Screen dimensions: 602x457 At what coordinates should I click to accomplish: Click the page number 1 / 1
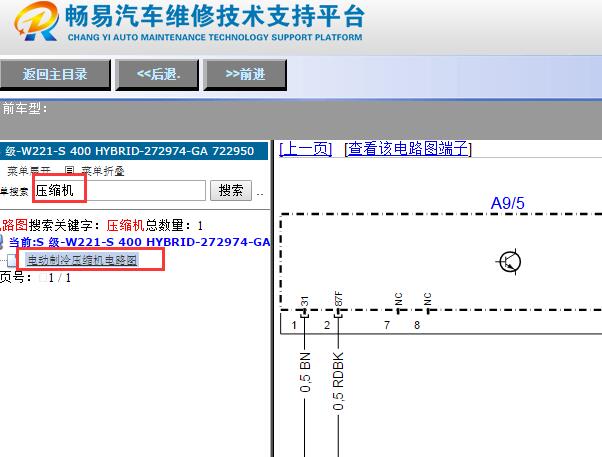click(x=60, y=278)
